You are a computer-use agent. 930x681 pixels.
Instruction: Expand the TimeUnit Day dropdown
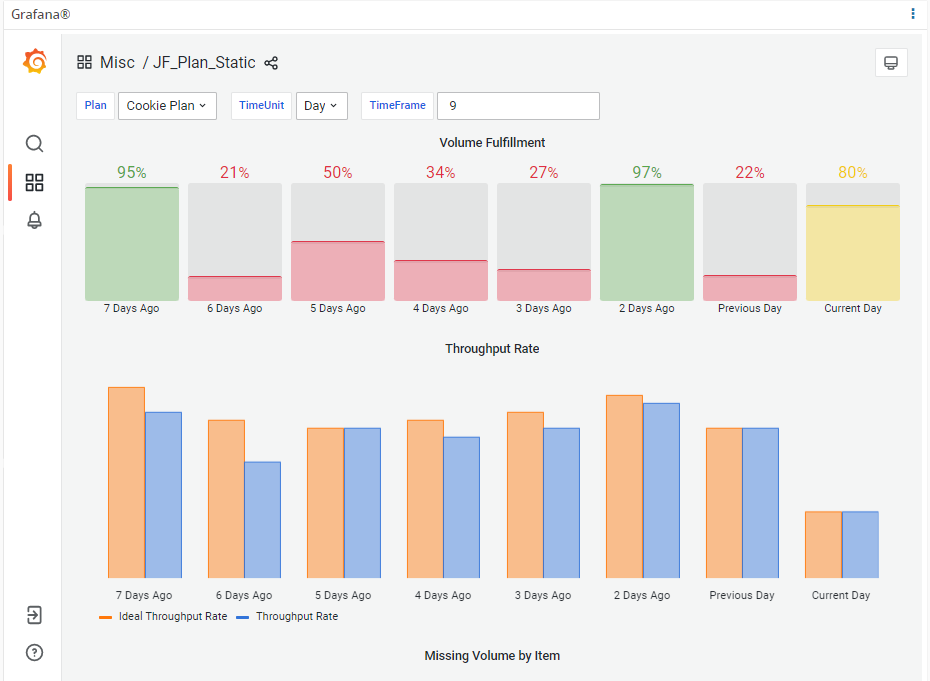[x=321, y=106]
